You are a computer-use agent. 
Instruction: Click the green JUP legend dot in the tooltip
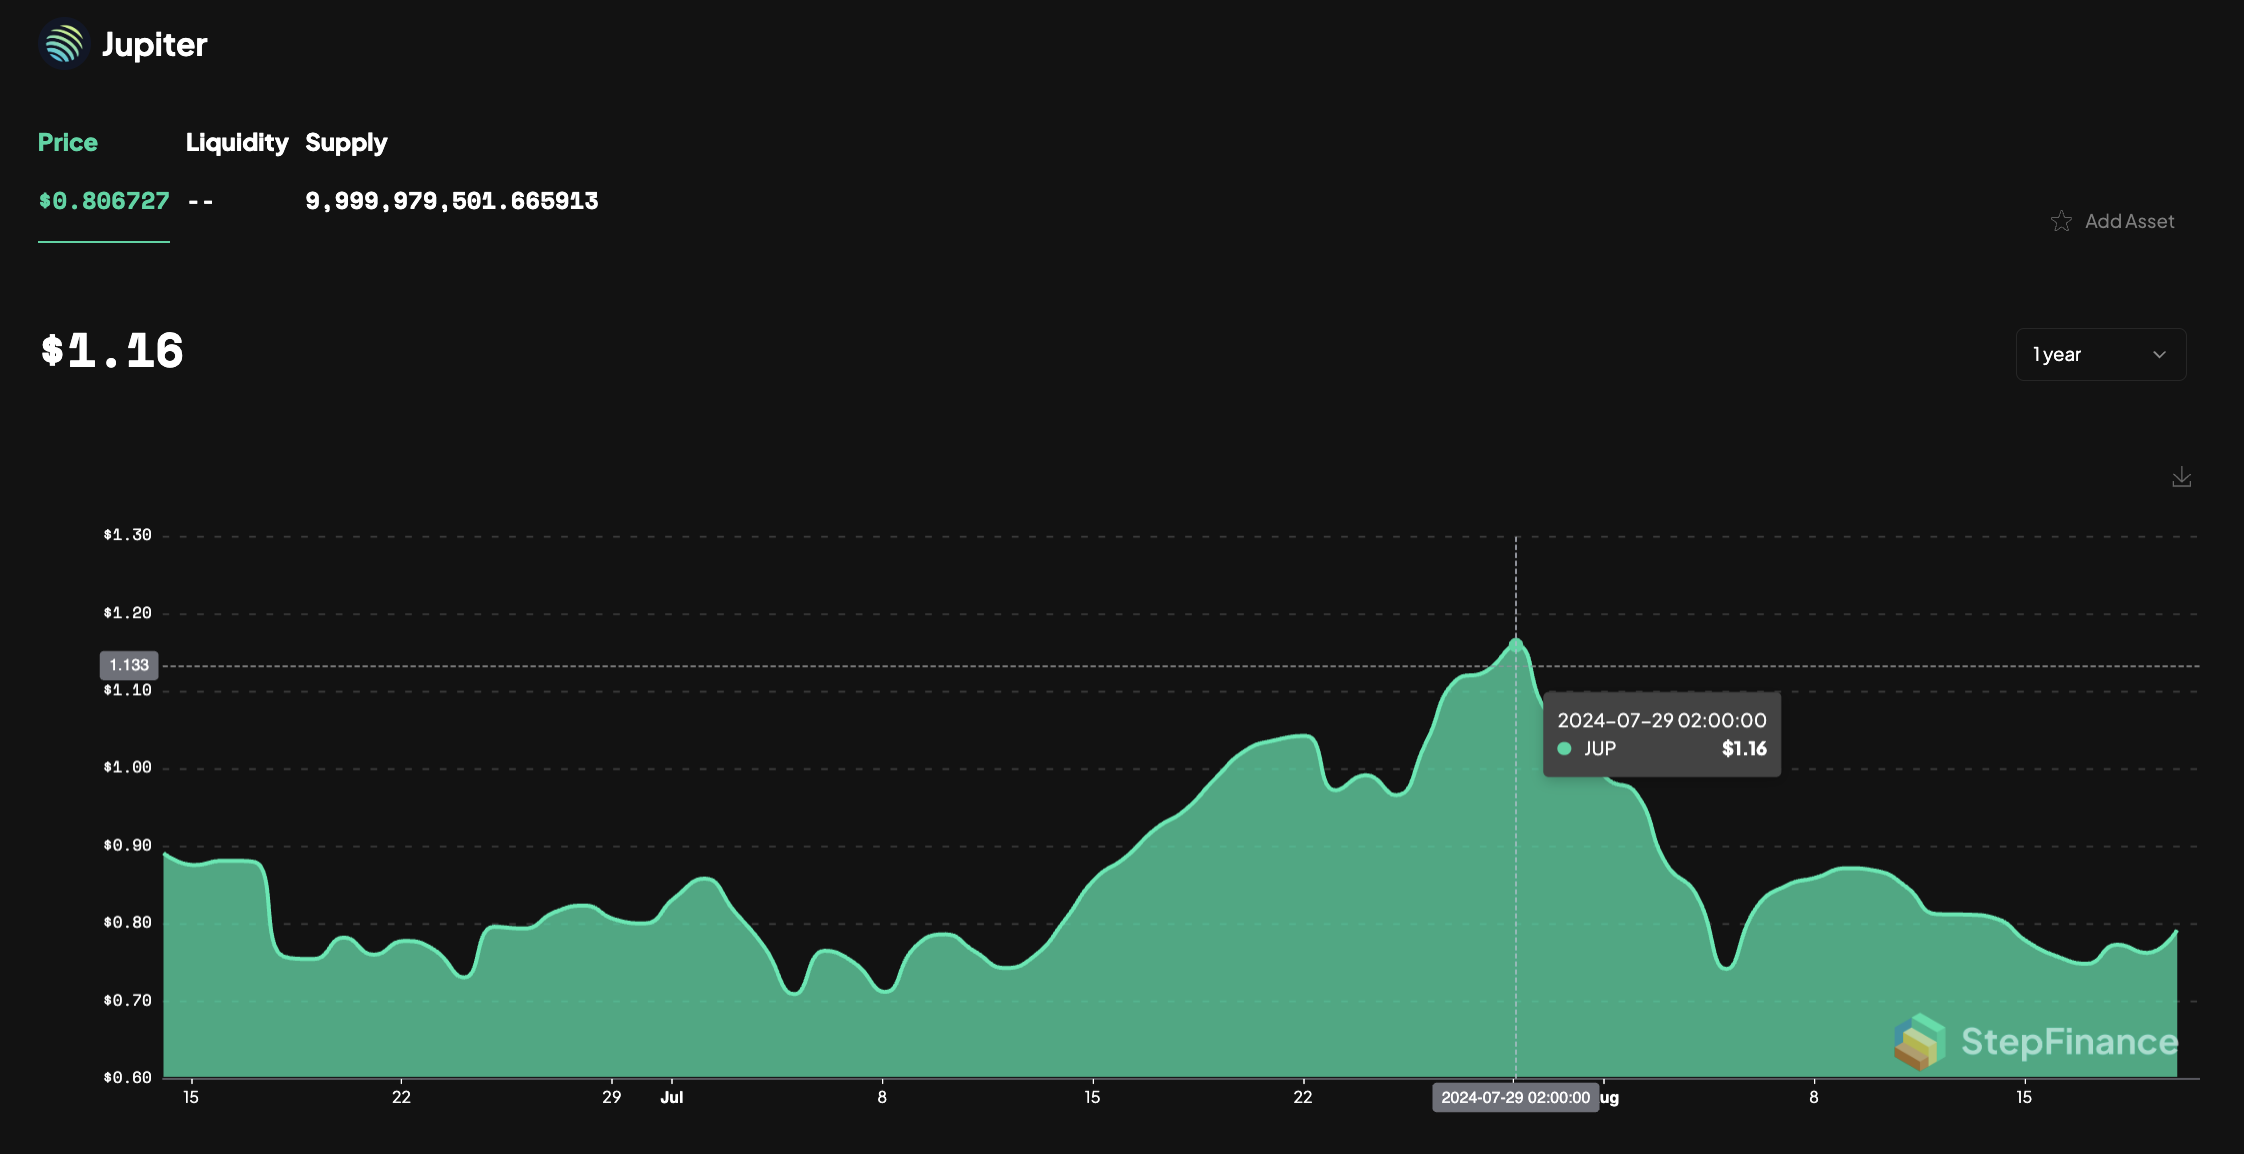(x=1564, y=748)
